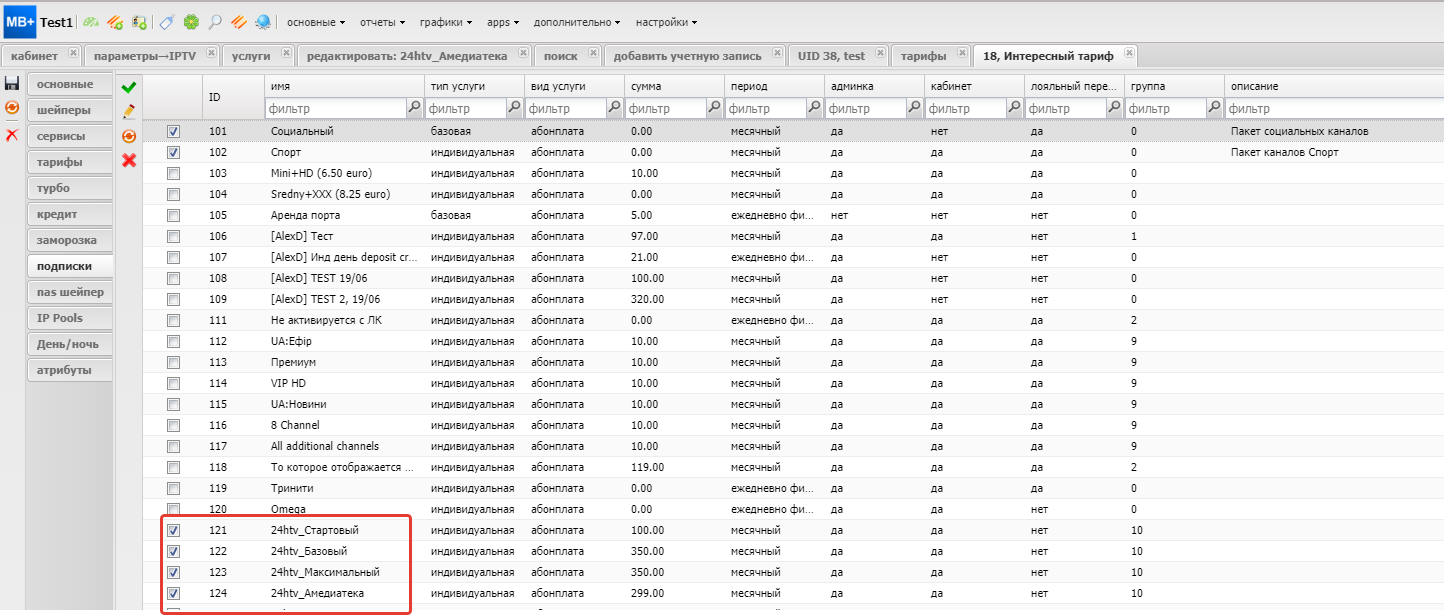Image resolution: width=1444 pixels, height=615 pixels.
Task: Switch to the UID 38, test tab
Action: coord(831,56)
